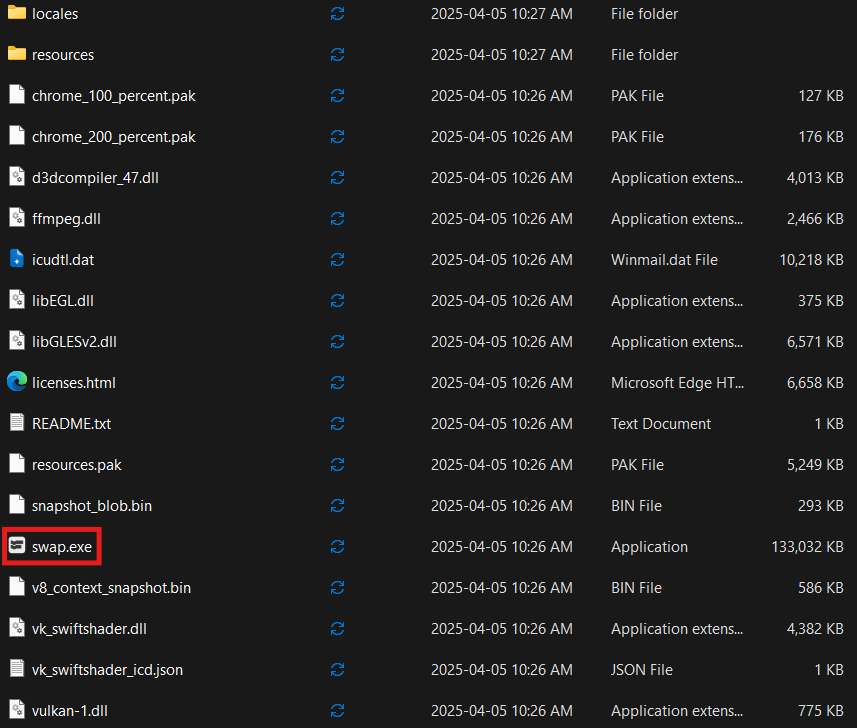Click the 10,218 KB size value

(811, 260)
